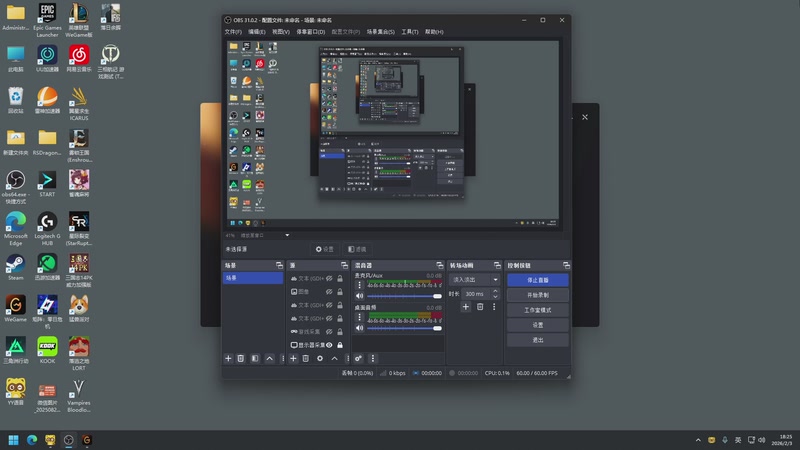Pop out the 控制按钮 dock

coord(566,265)
